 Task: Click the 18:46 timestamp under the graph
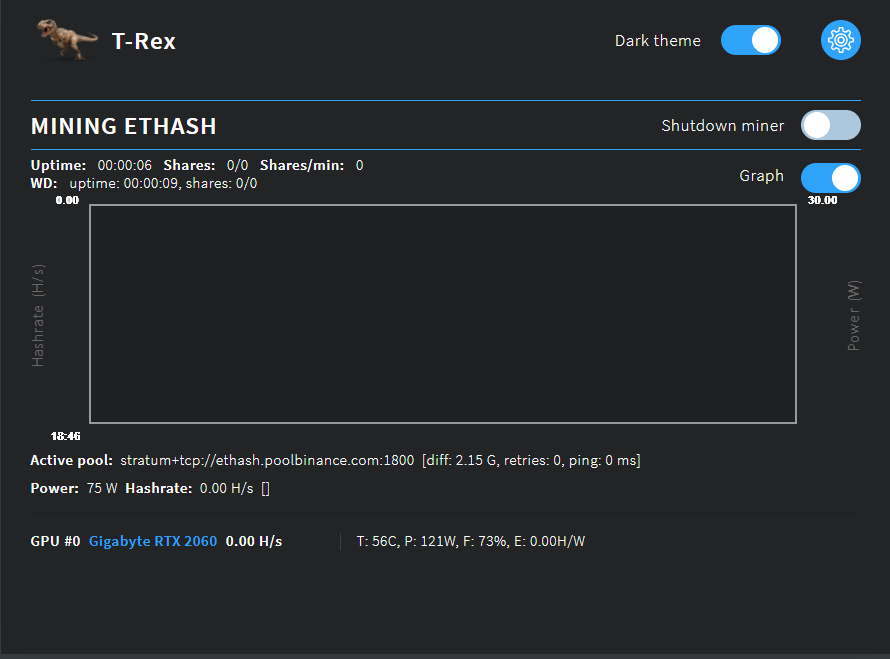(66, 436)
